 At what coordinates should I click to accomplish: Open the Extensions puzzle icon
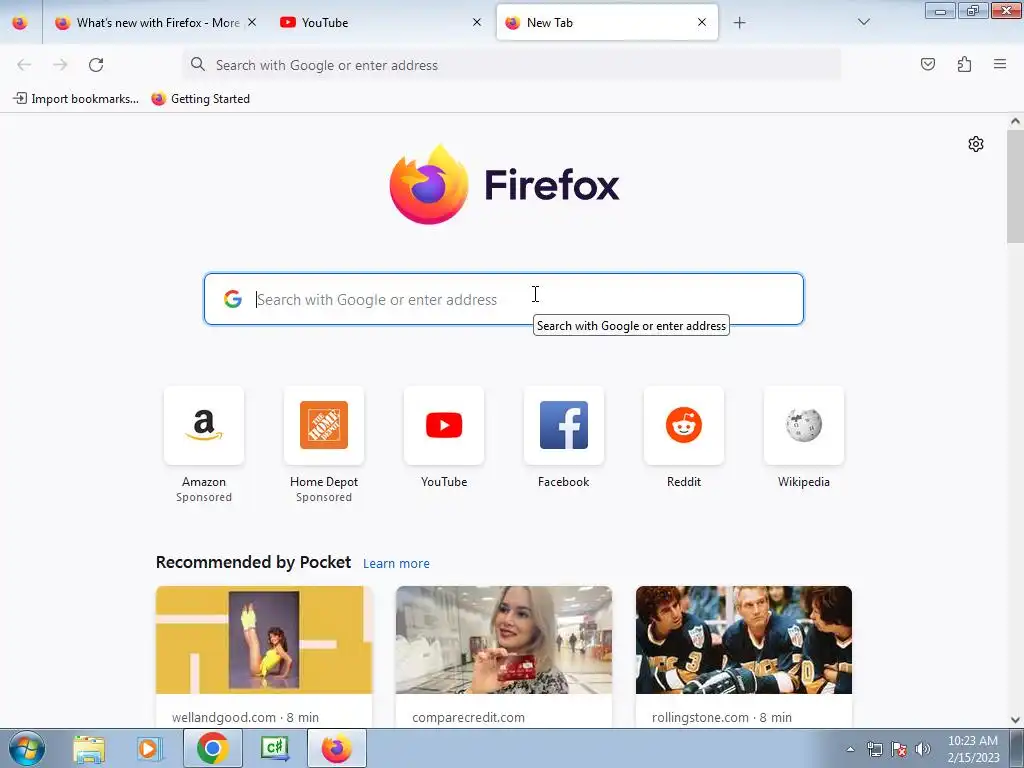964,64
